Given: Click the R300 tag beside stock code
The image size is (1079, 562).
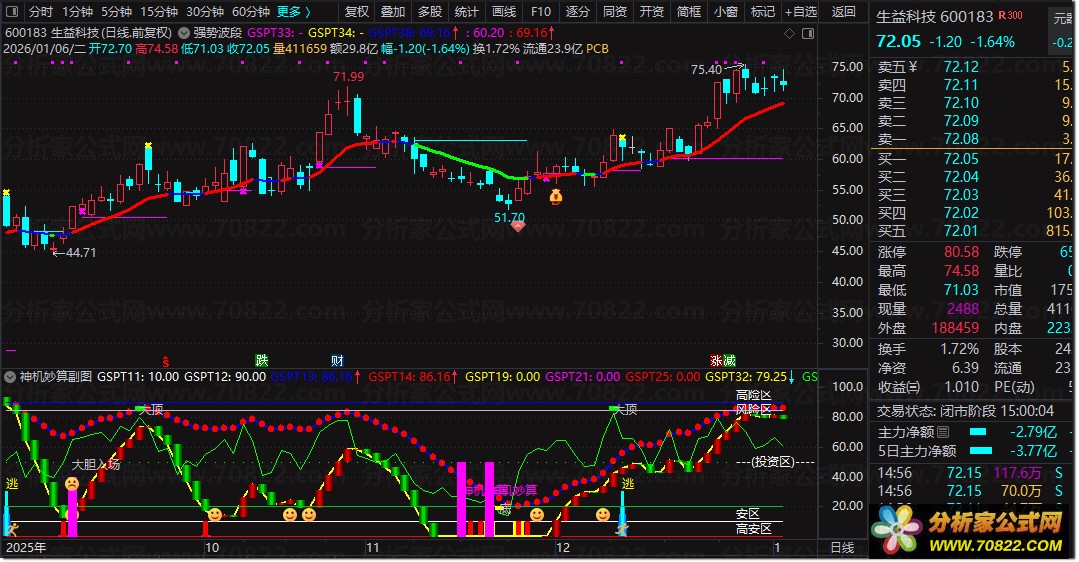Looking at the screenshot, I should pos(1010,14).
